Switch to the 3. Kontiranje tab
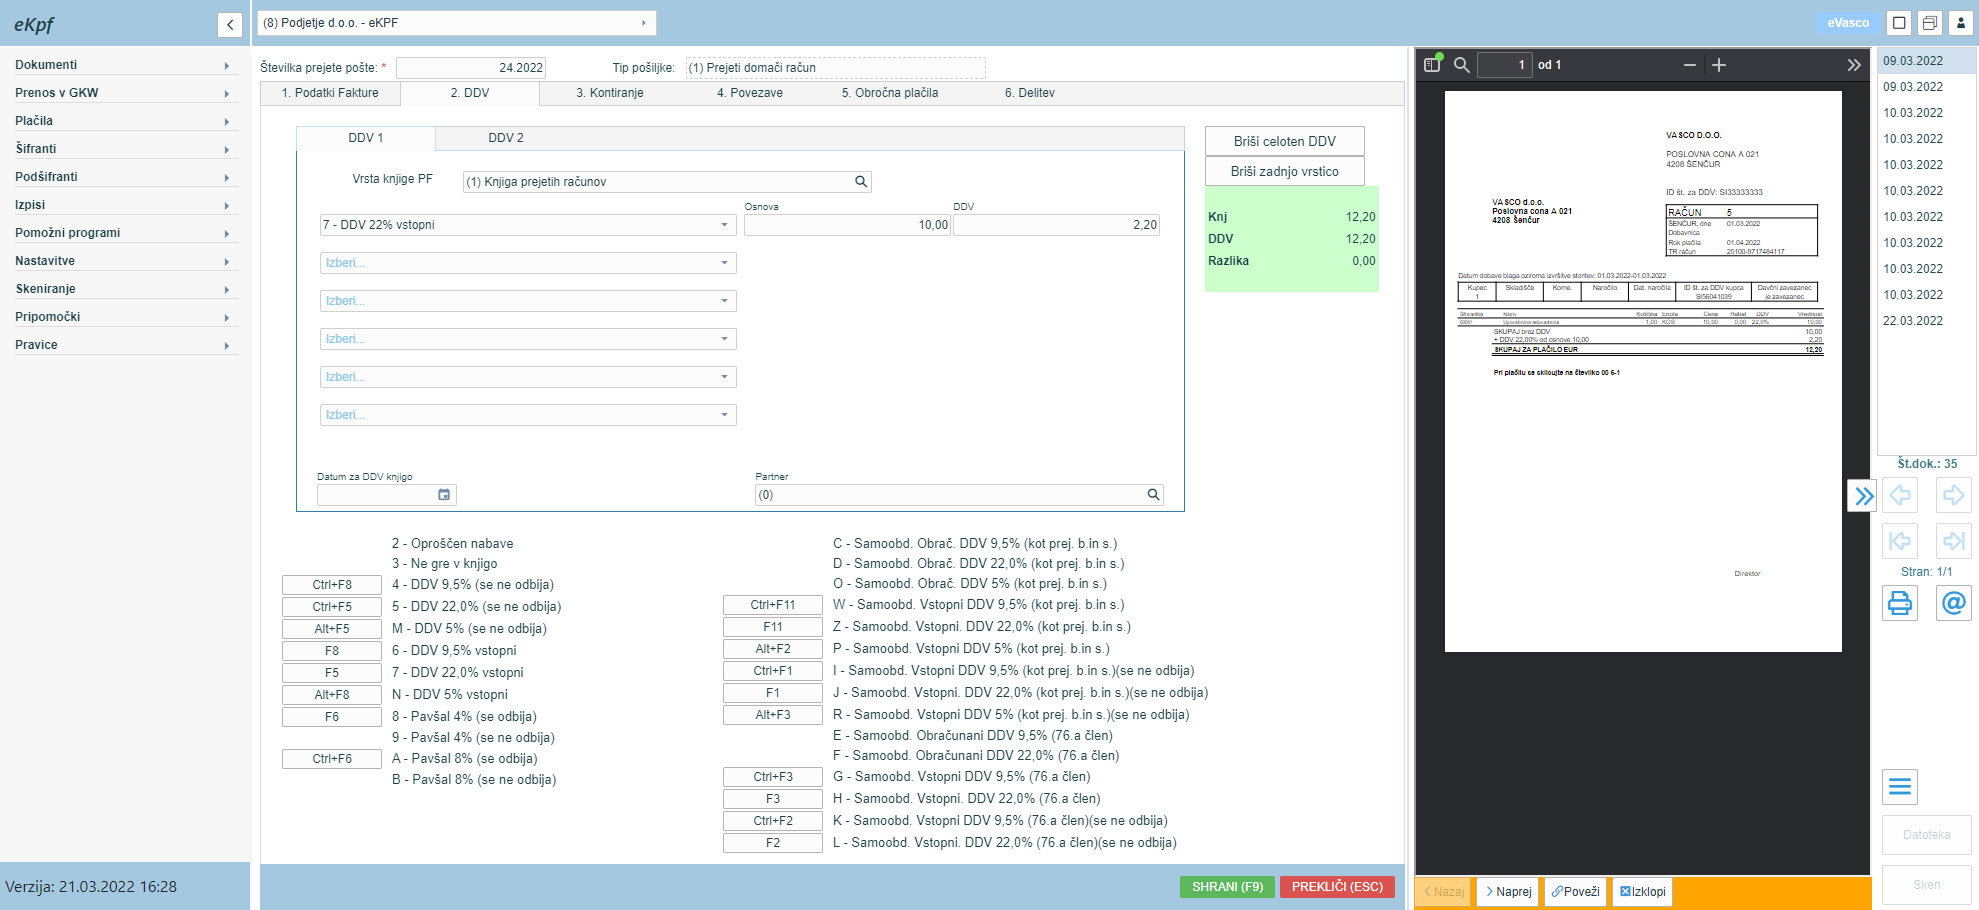 click(x=610, y=93)
